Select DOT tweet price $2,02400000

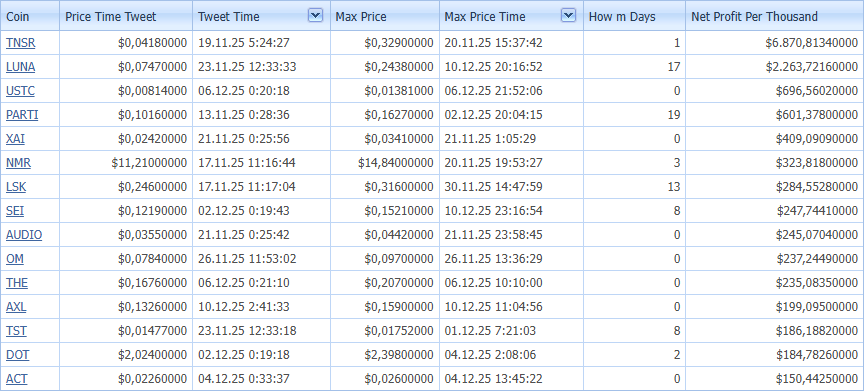point(152,355)
